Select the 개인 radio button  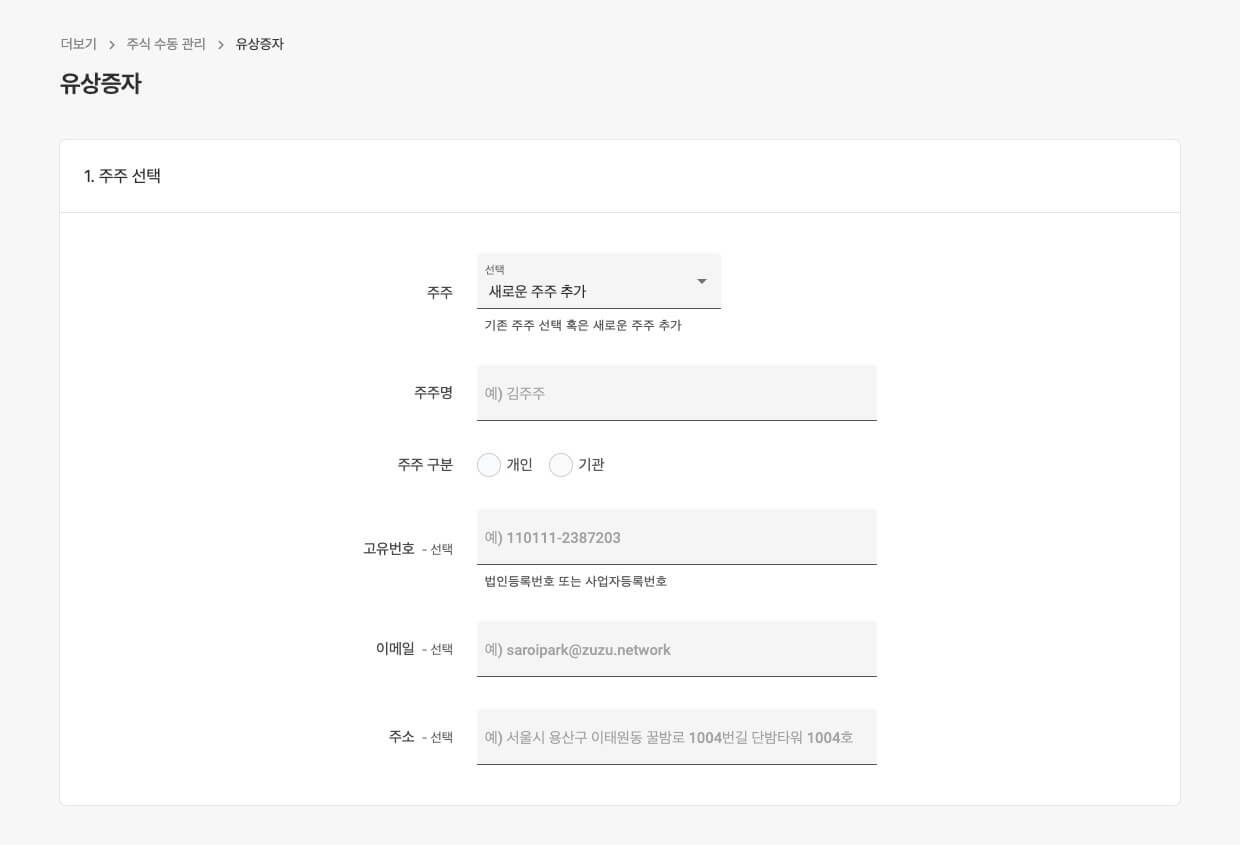coord(489,464)
